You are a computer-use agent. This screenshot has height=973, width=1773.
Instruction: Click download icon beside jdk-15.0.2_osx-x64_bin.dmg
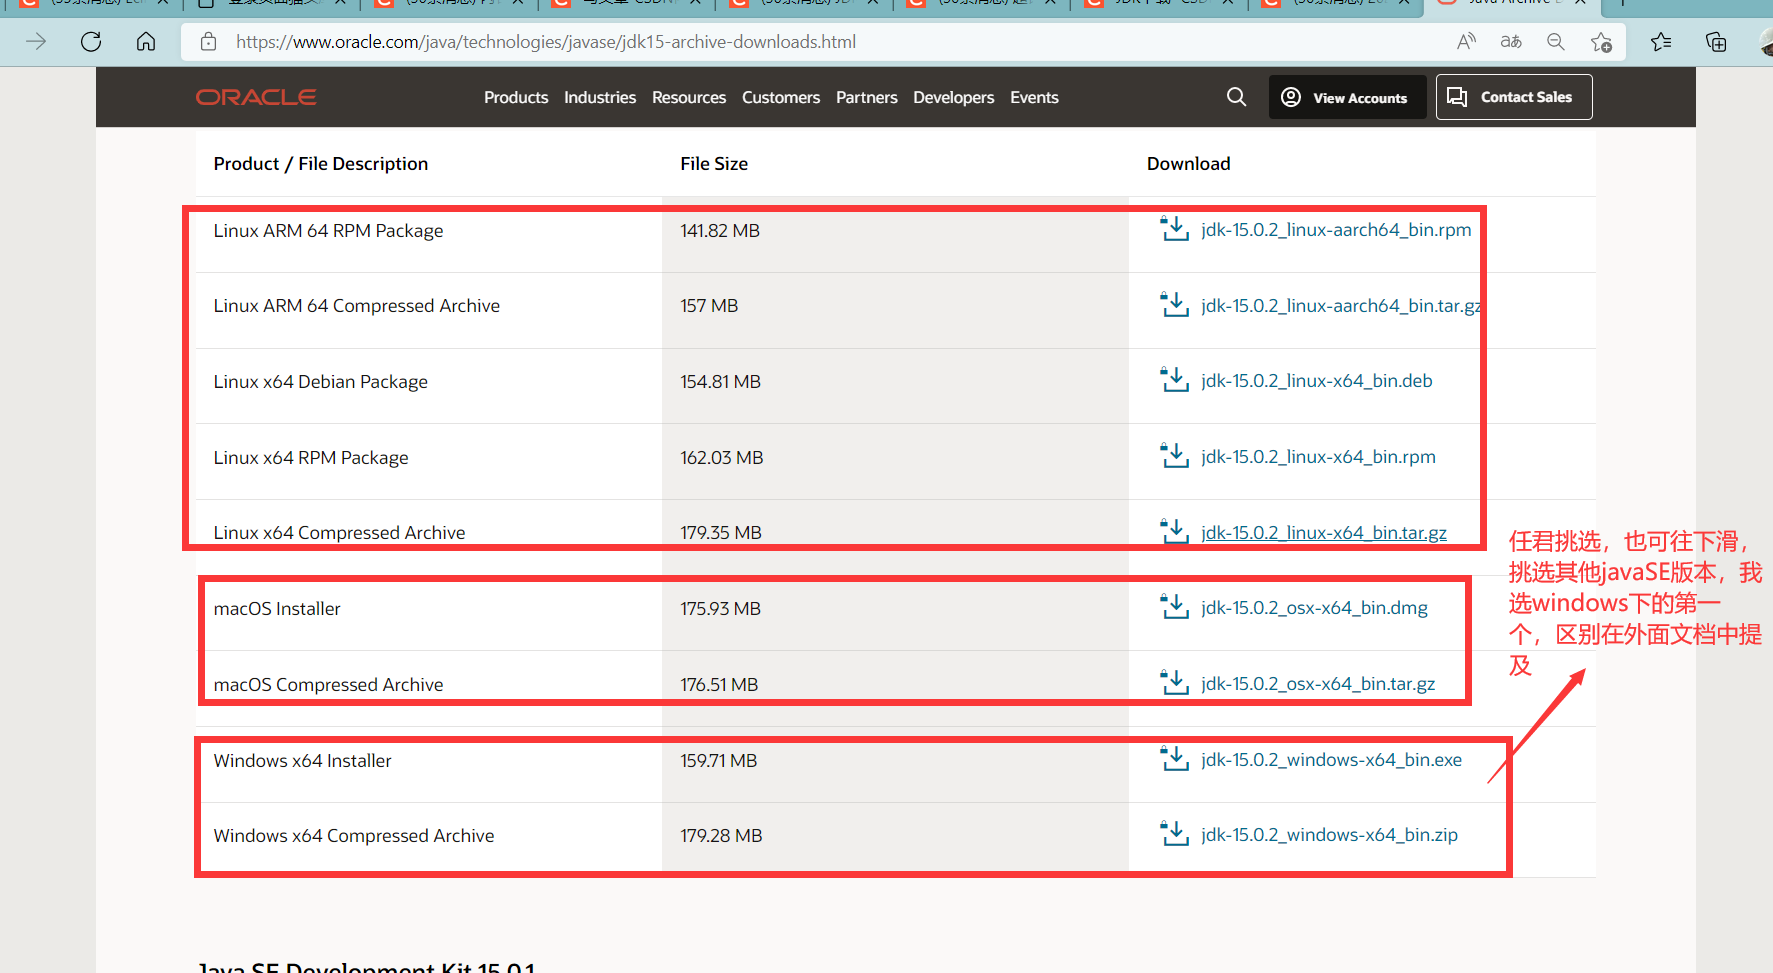point(1174,606)
